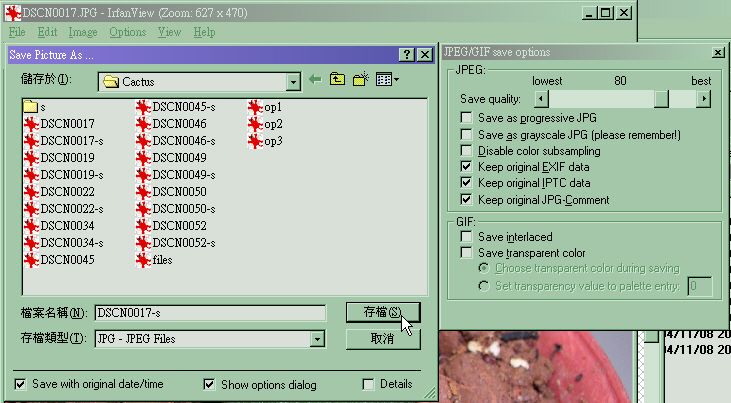This screenshot has width=731, height=403.
Task: Expand the Cactus folder location dropdown
Action: click(x=293, y=81)
